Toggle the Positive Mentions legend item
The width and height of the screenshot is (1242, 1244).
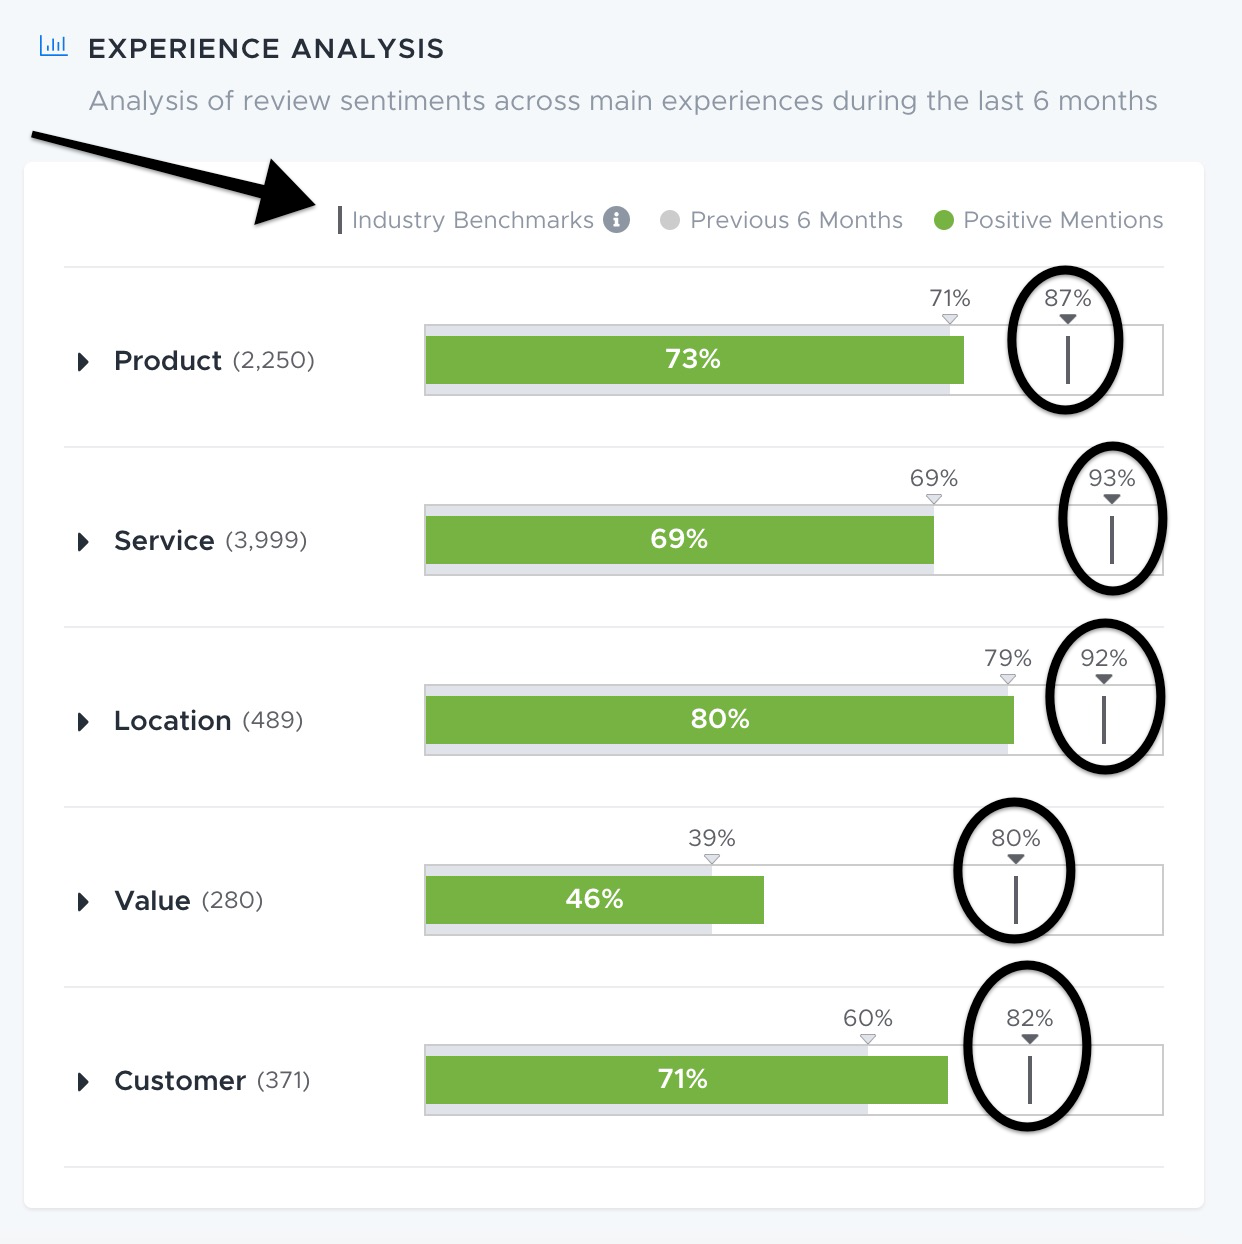(1049, 220)
